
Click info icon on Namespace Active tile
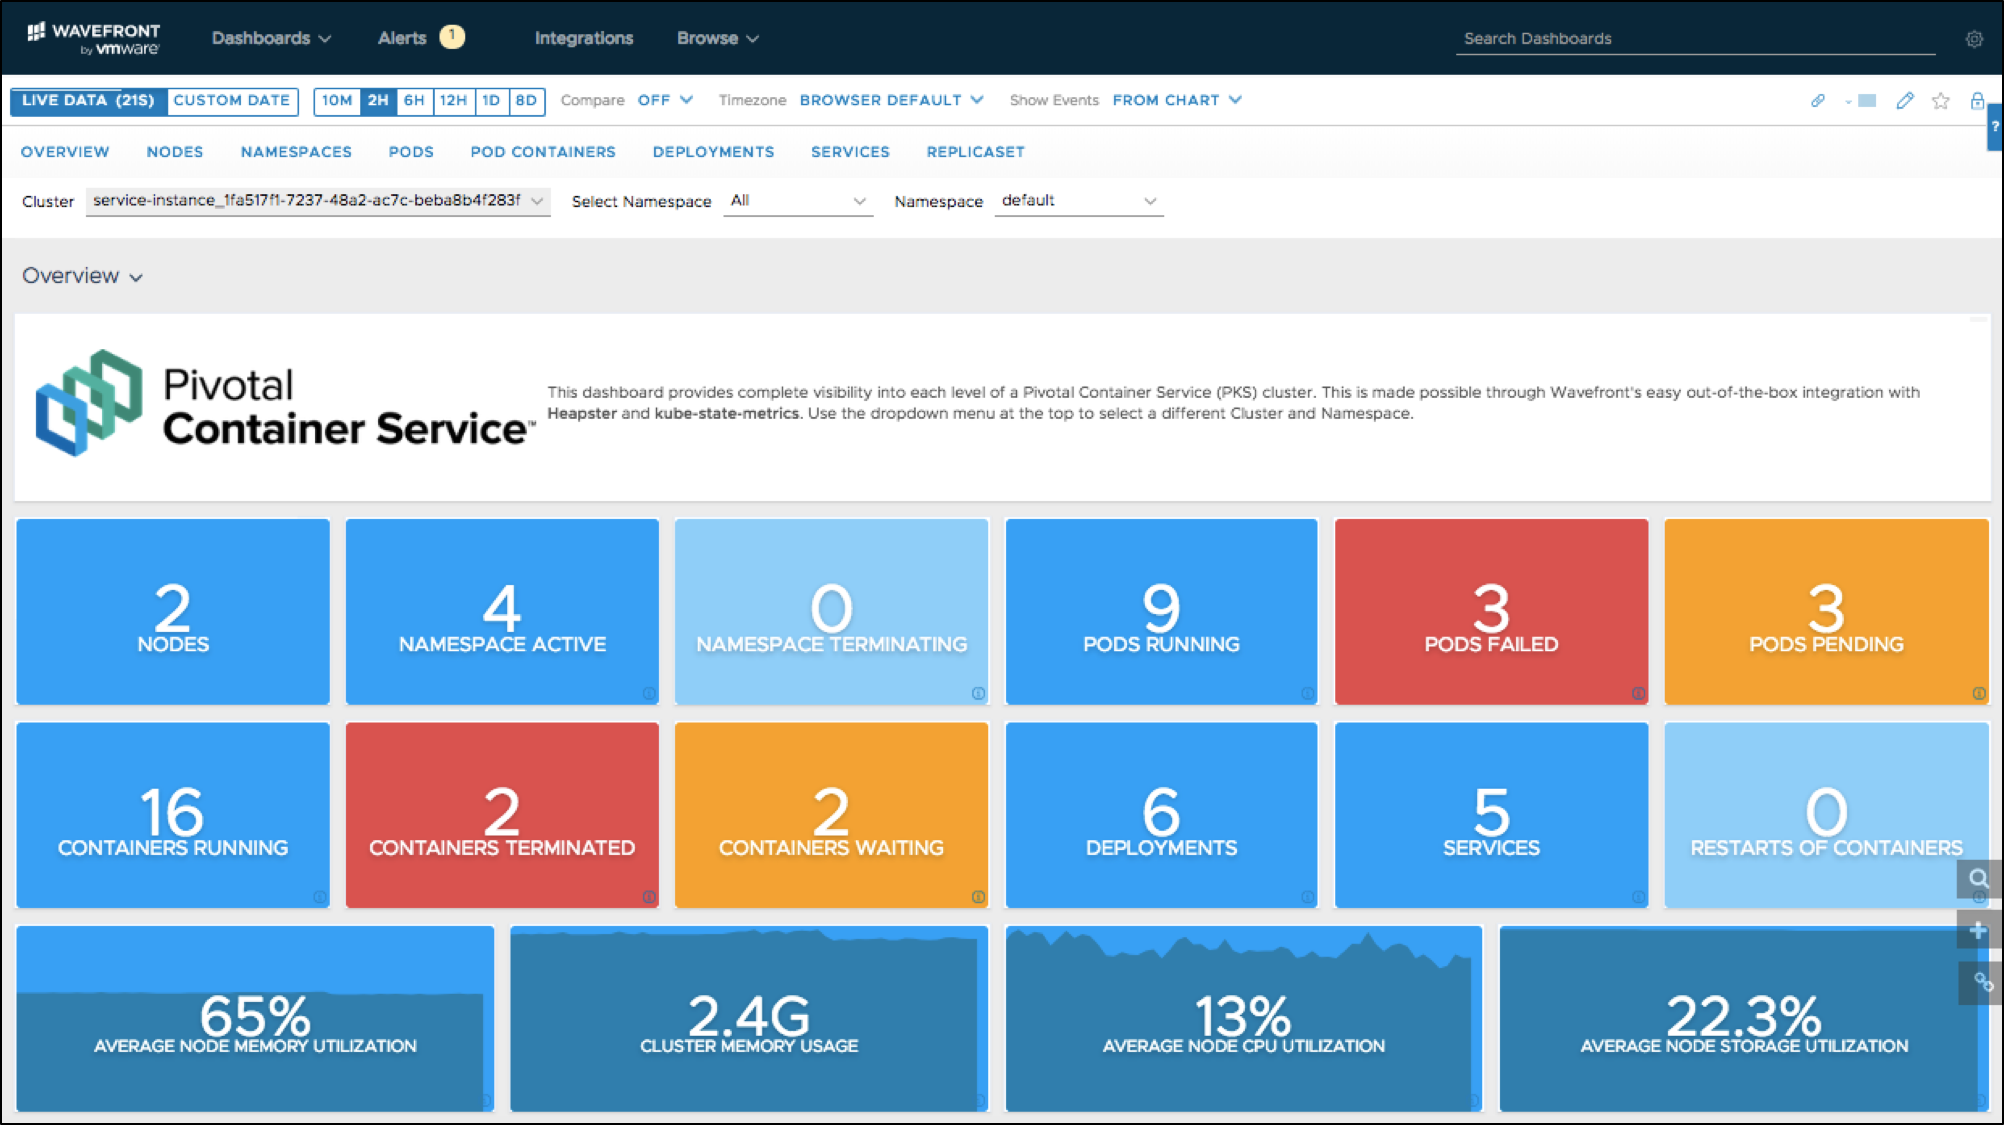pos(649,693)
